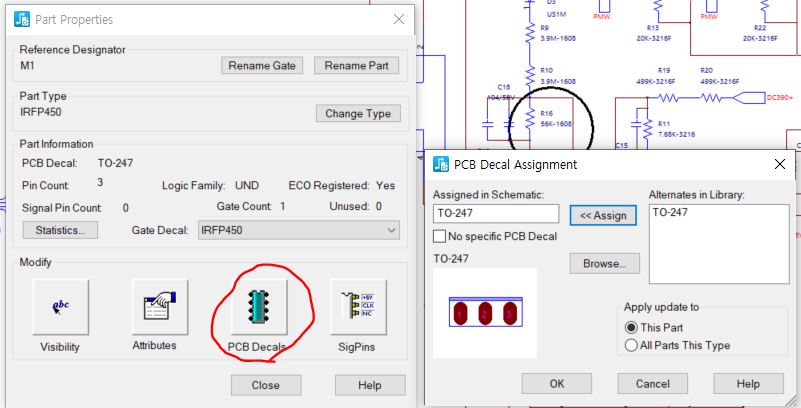Viewport: 801px width, 408px height.
Task: Click the PCB Decal Assignment title icon
Action: pyautogui.click(x=440, y=164)
